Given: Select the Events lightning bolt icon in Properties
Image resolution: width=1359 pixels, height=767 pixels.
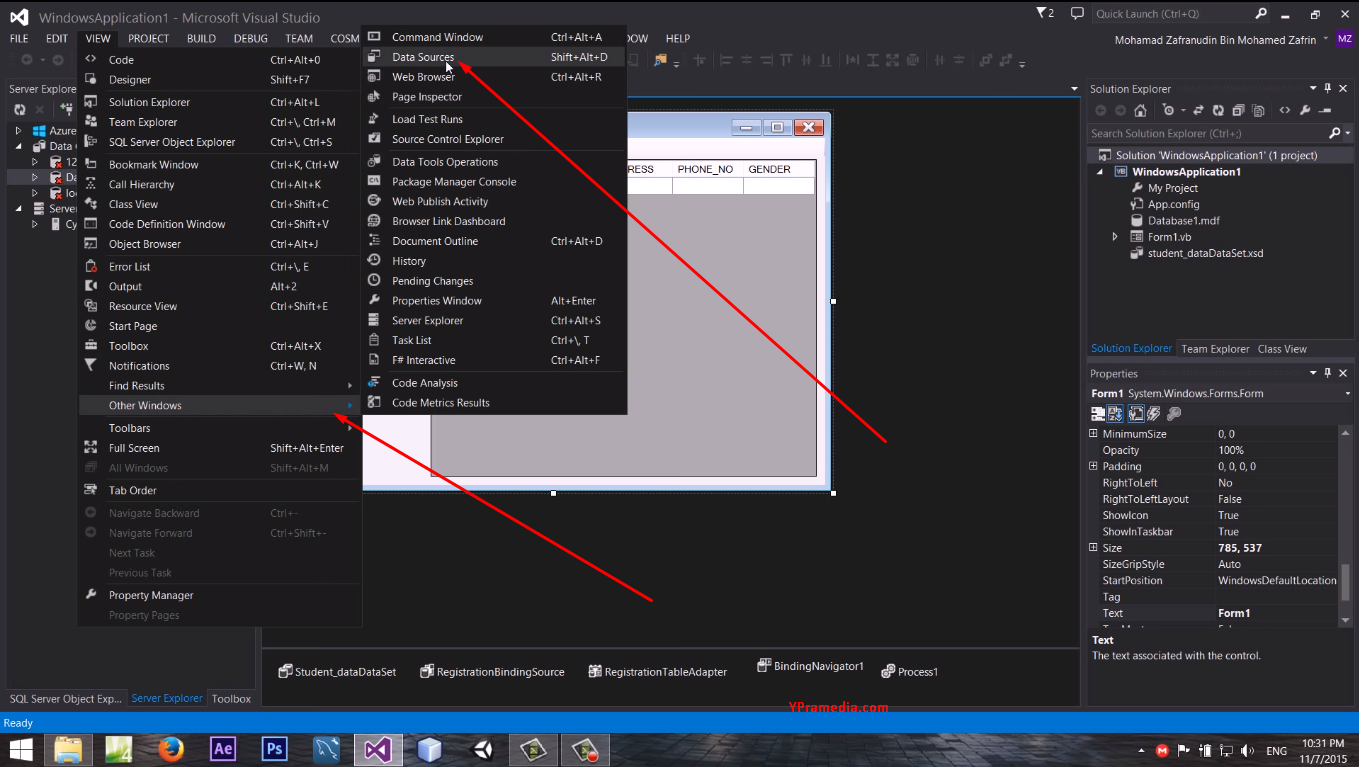Looking at the screenshot, I should (x=1155, y=413).
